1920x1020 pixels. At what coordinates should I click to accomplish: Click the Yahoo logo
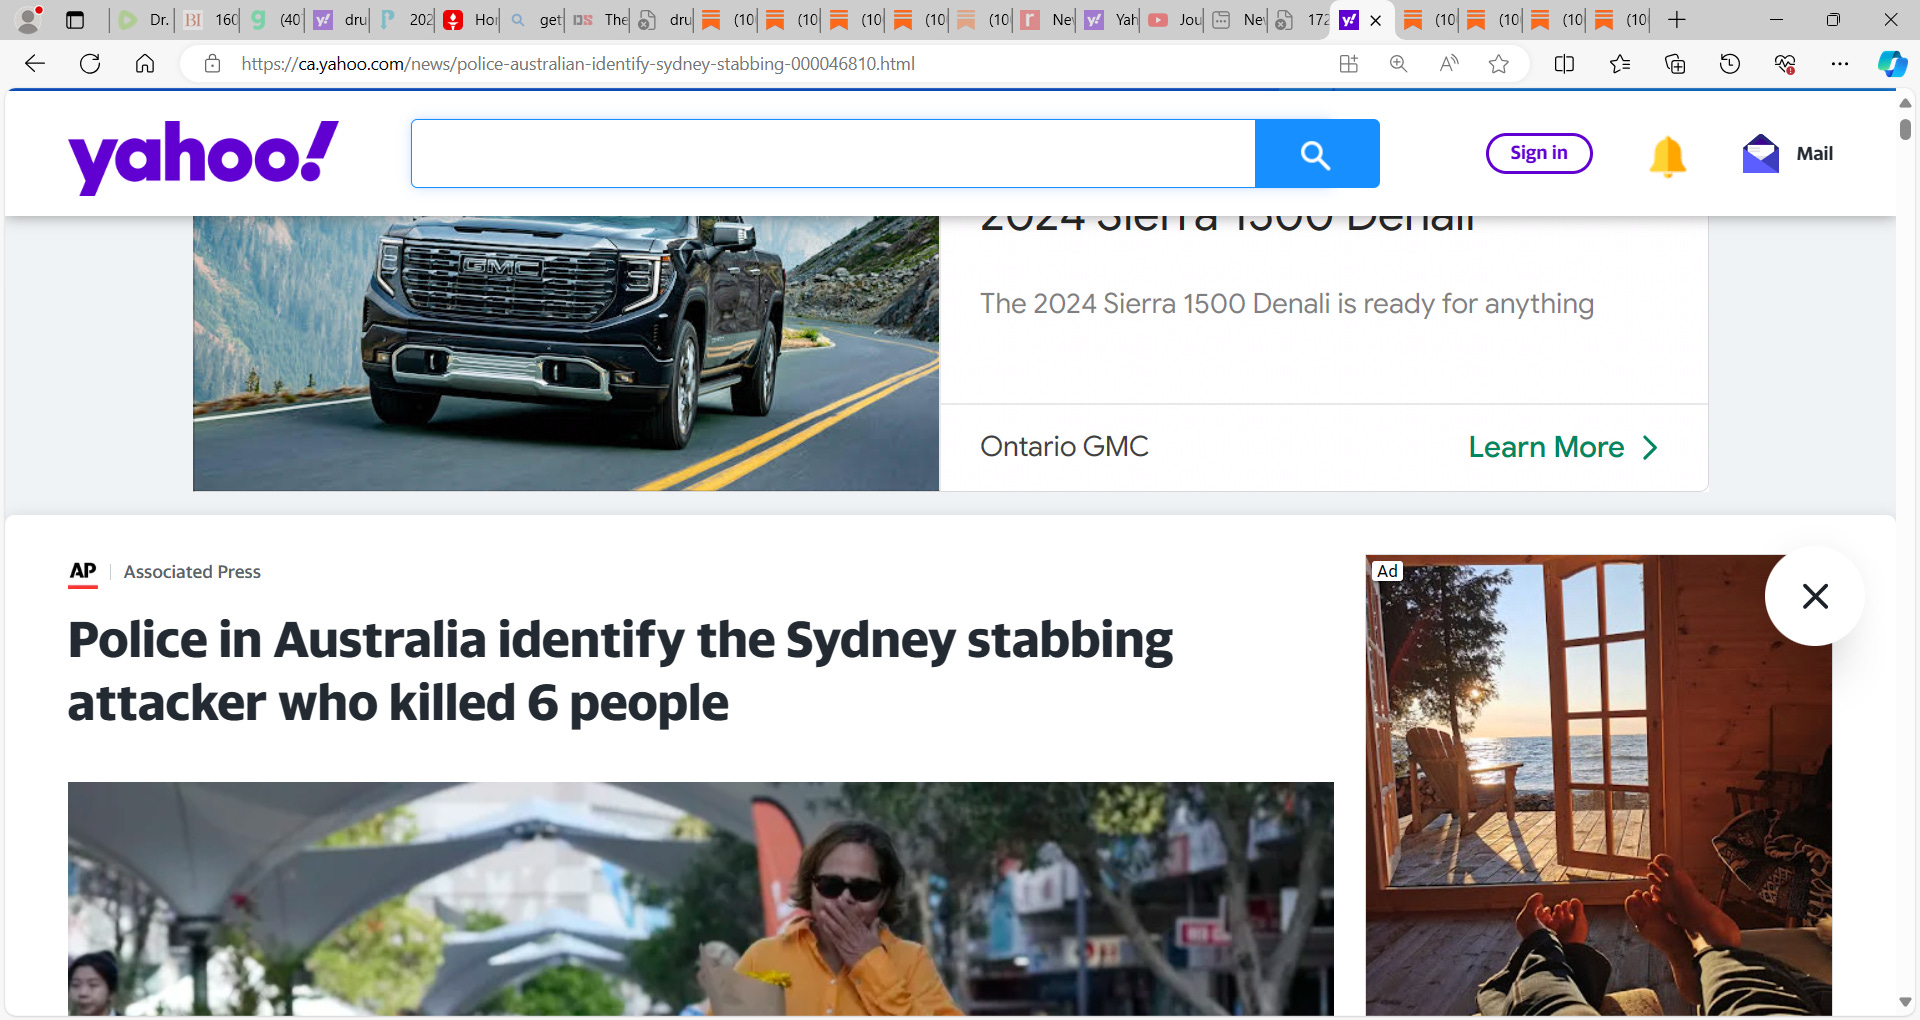[x=204, y=156]
